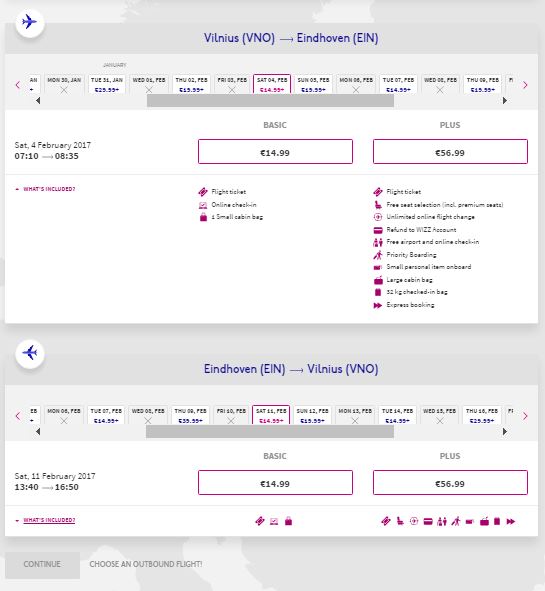Click the return flight airplane icon
545x591 pixels.
click(x=29, y=353)
